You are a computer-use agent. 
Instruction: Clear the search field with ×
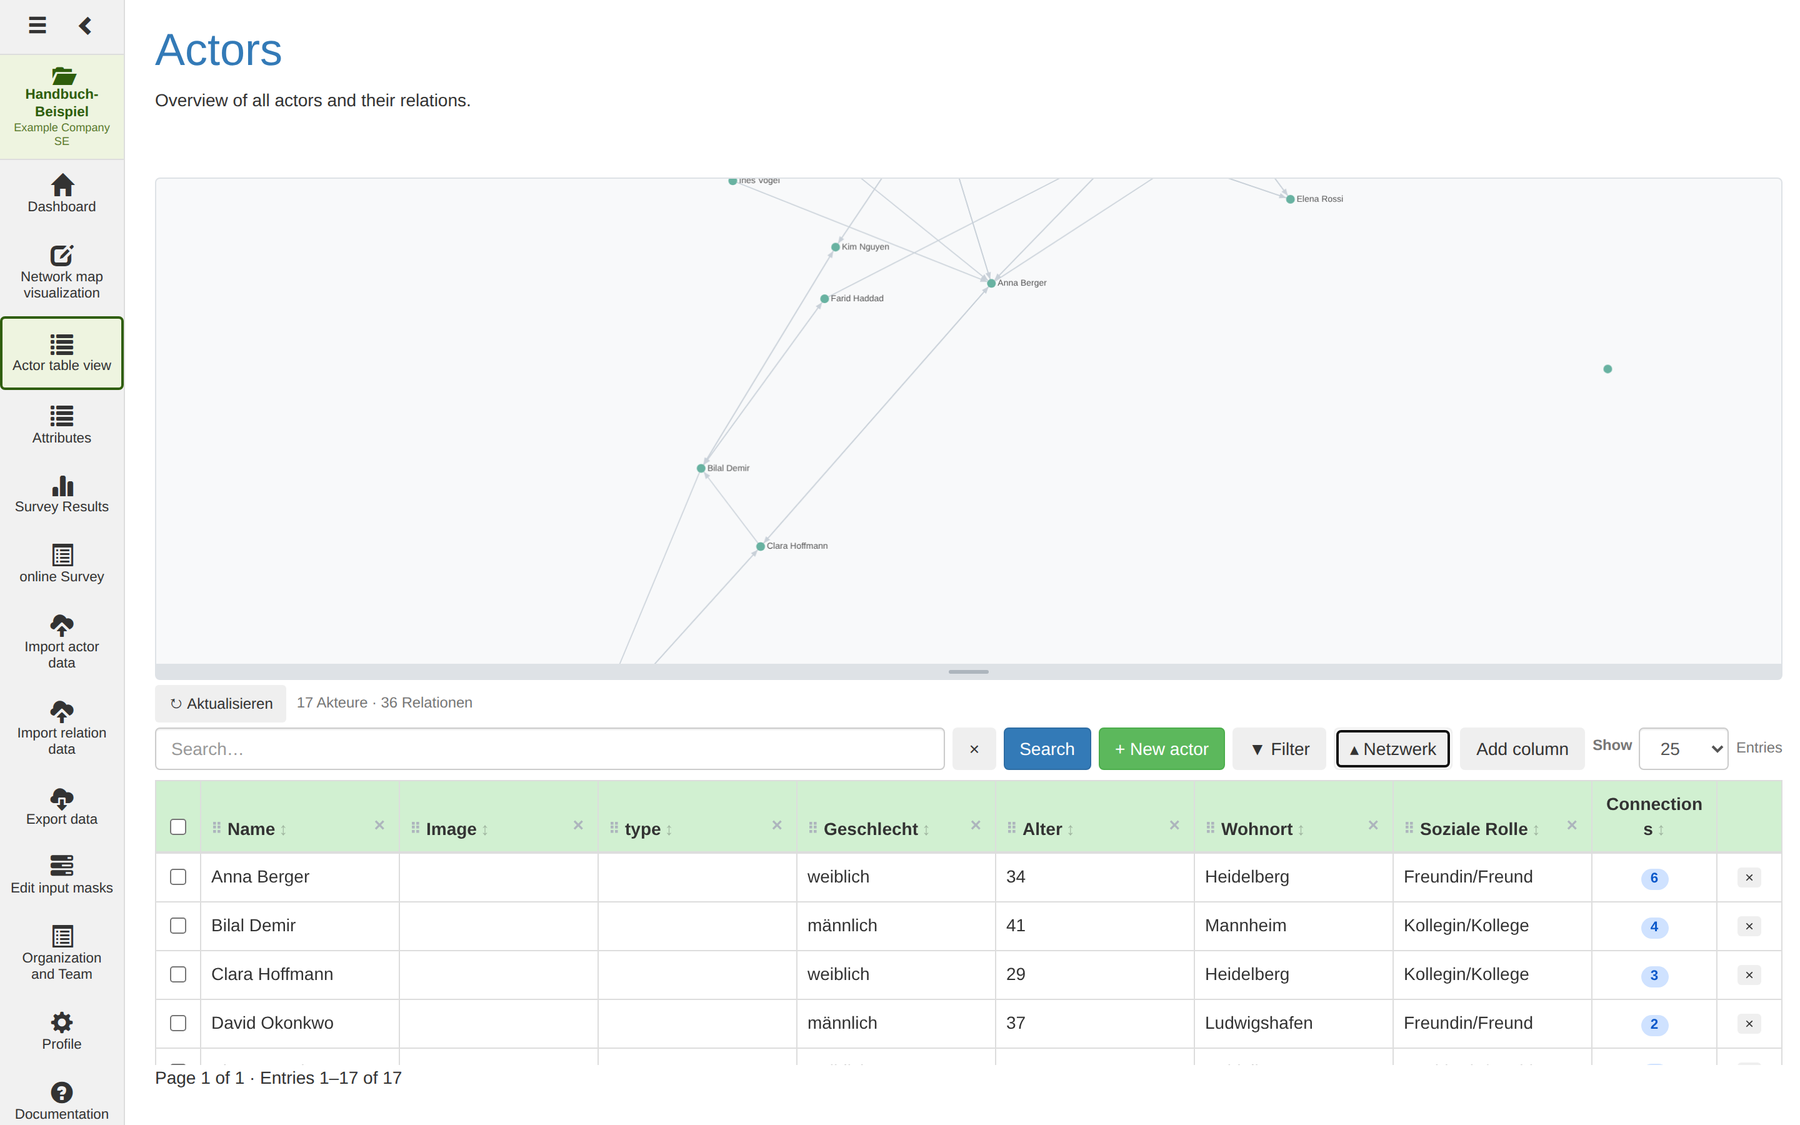974,749
